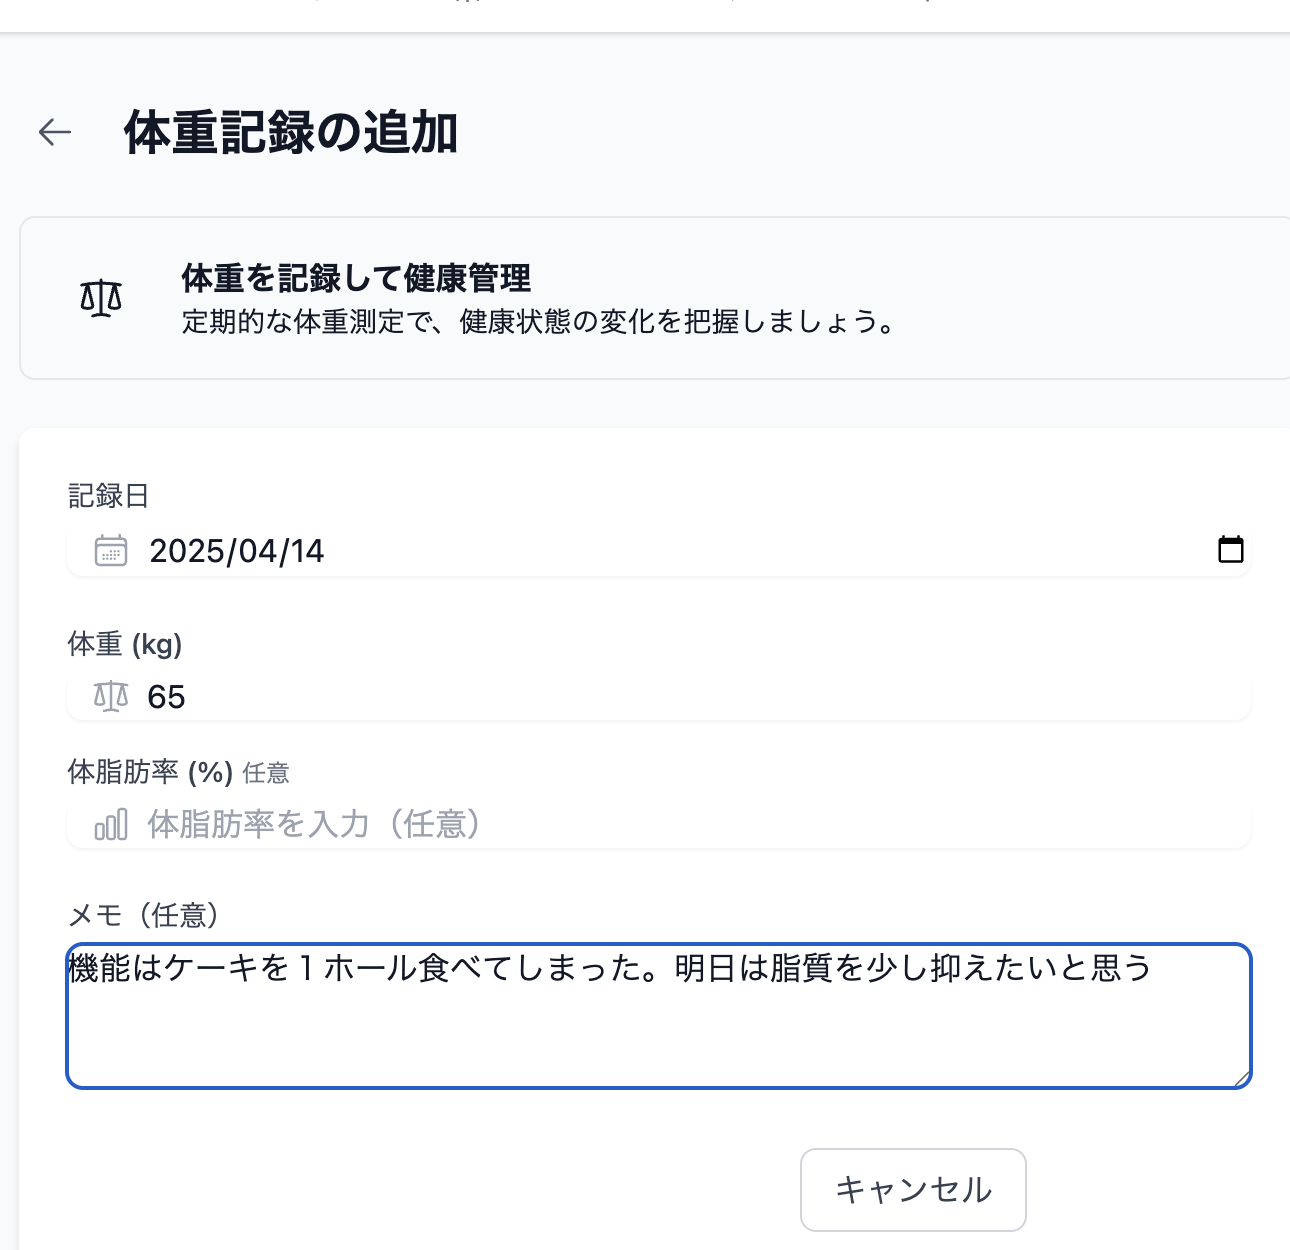Click the gray calendar icon beside the date
Viewport: 1290px width, 1250px height.
pos(111,551)
